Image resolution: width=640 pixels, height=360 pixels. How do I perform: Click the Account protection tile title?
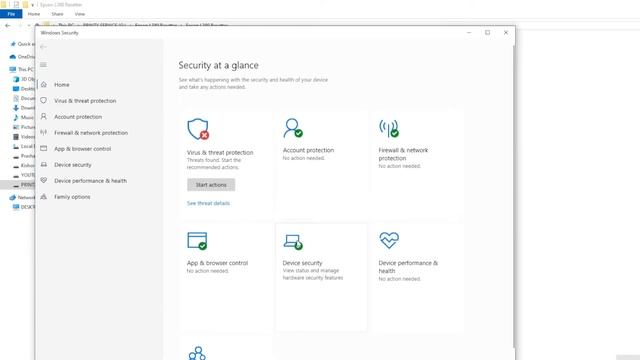pyautogui.click(x=308, y=150)
